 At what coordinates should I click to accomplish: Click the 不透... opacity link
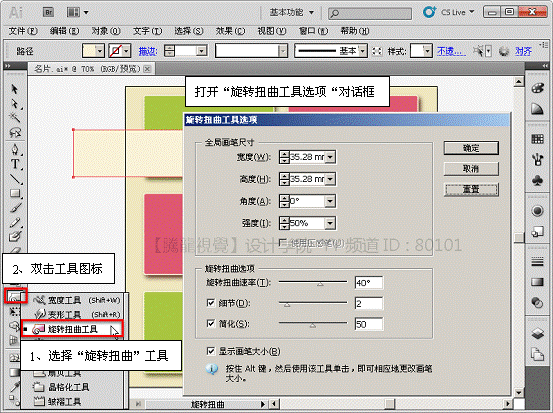(x=451, y=51)
